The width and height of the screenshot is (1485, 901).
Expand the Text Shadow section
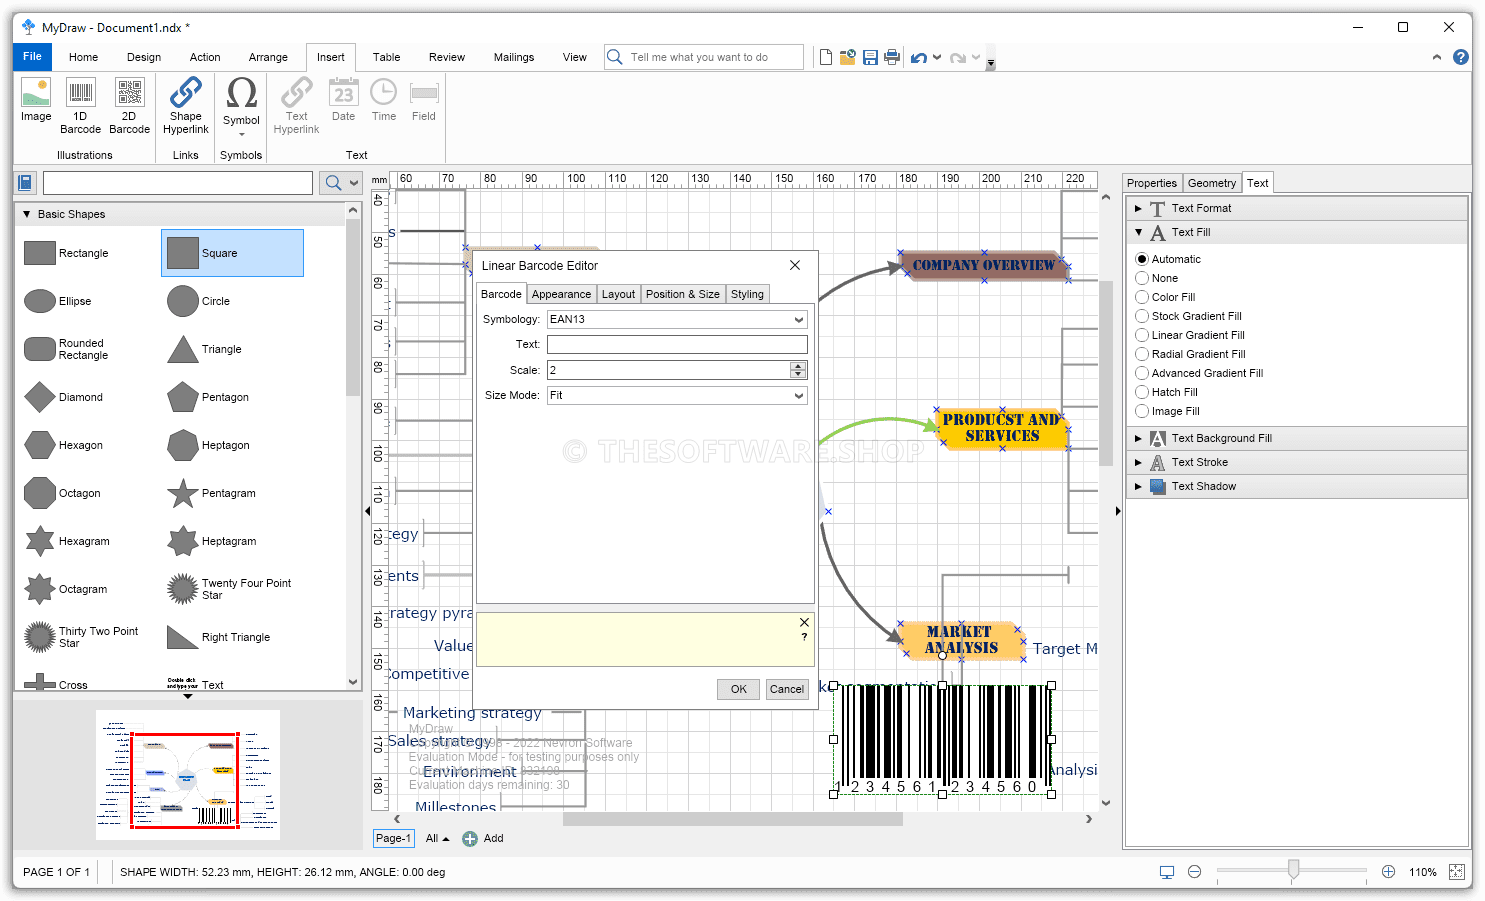[x=1138, y=486]
